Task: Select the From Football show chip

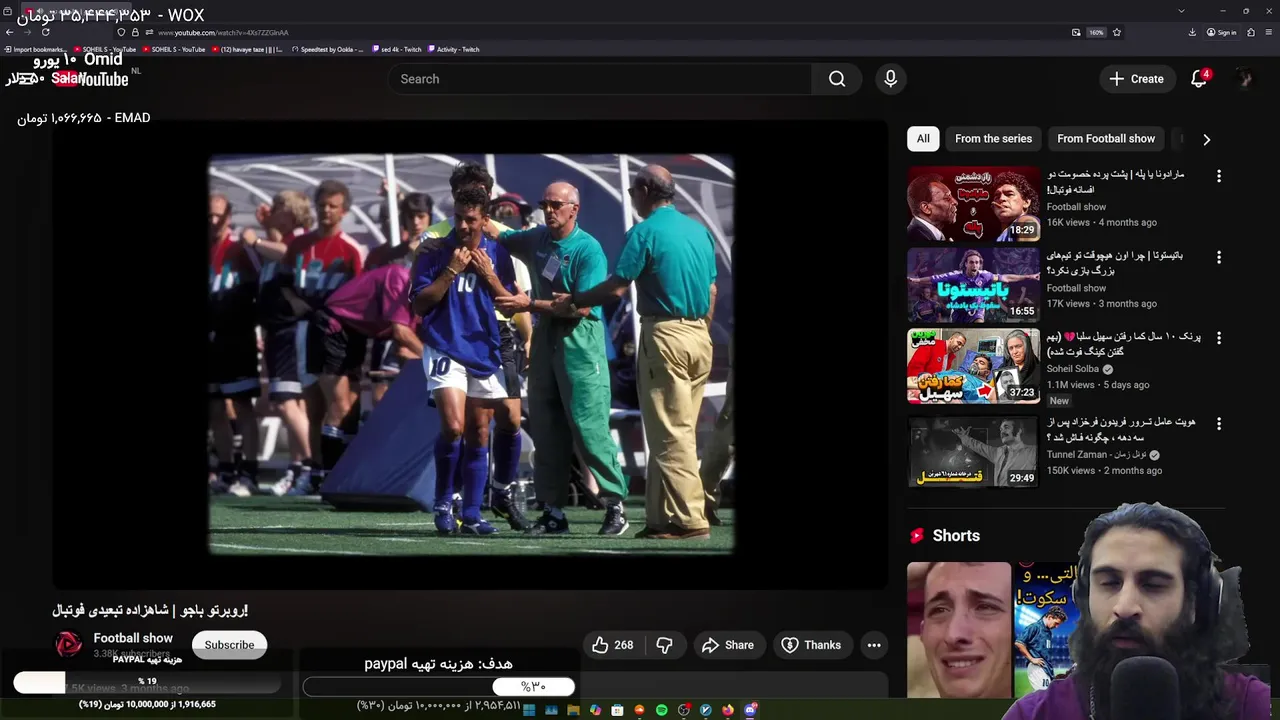Action: pos(1106,139)
